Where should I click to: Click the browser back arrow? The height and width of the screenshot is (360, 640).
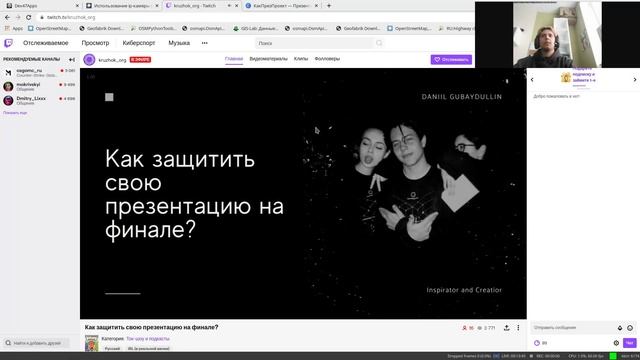pyautogui.click(x=7, y=17)
